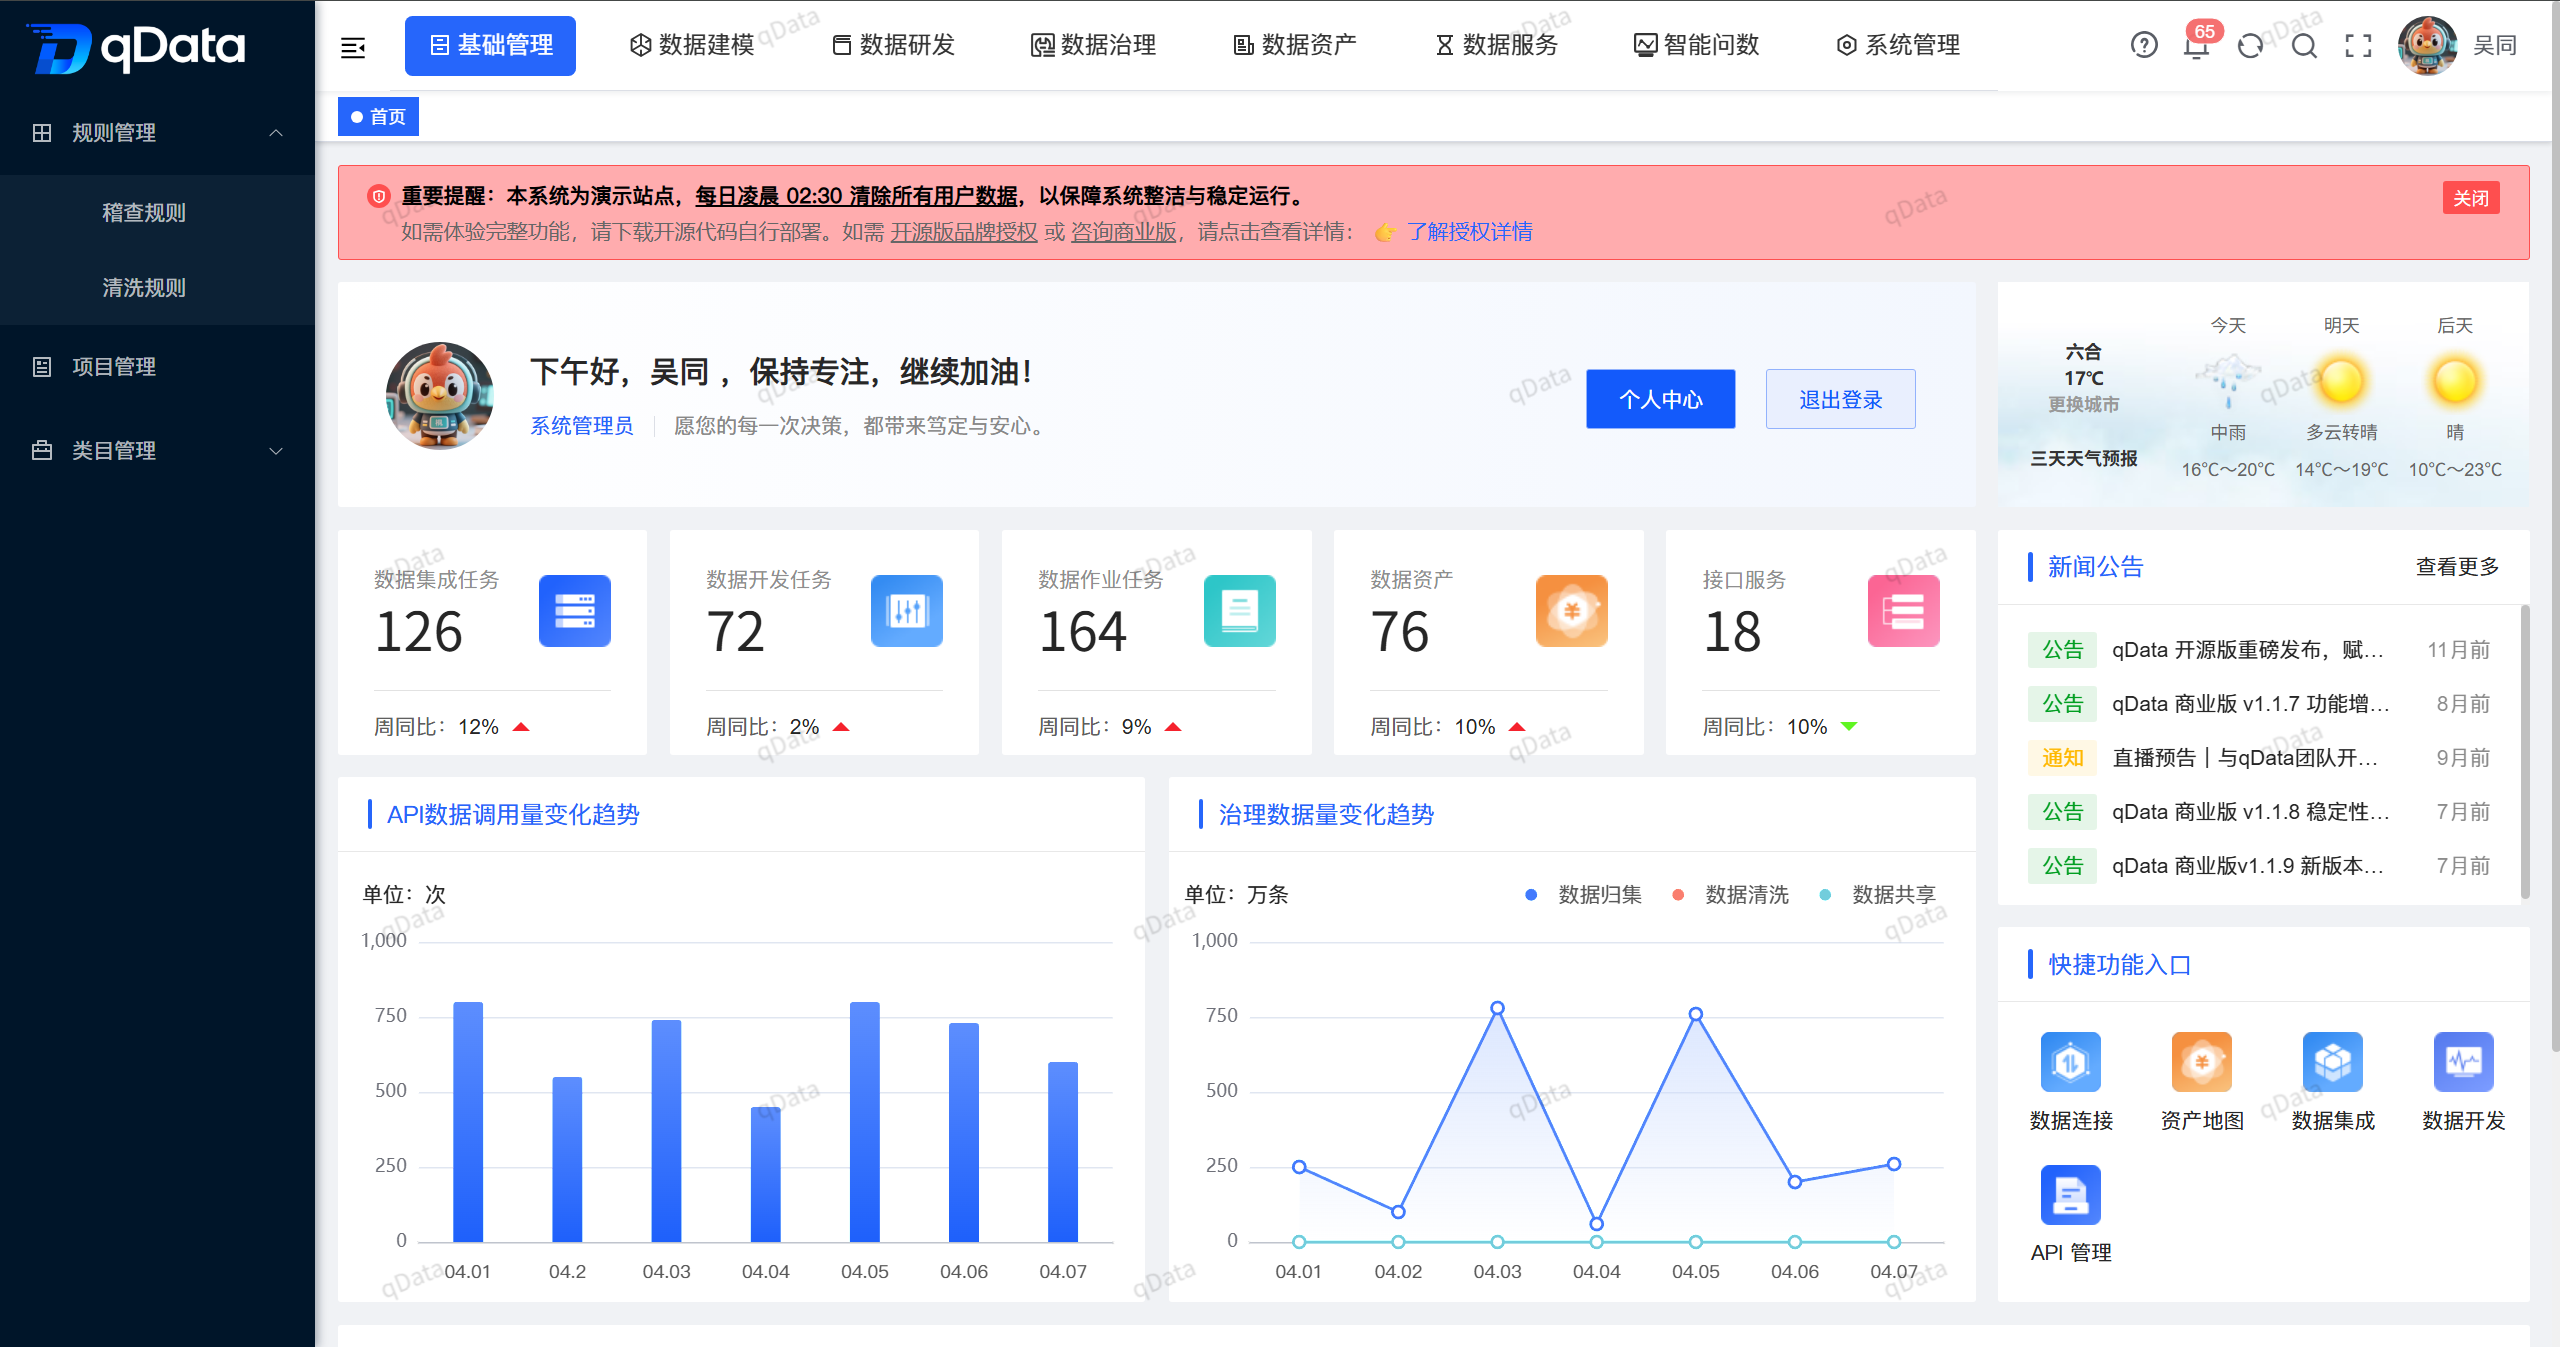
Task: Collapse the sidebar with the hamburger icon
Action: pos(353,47)
